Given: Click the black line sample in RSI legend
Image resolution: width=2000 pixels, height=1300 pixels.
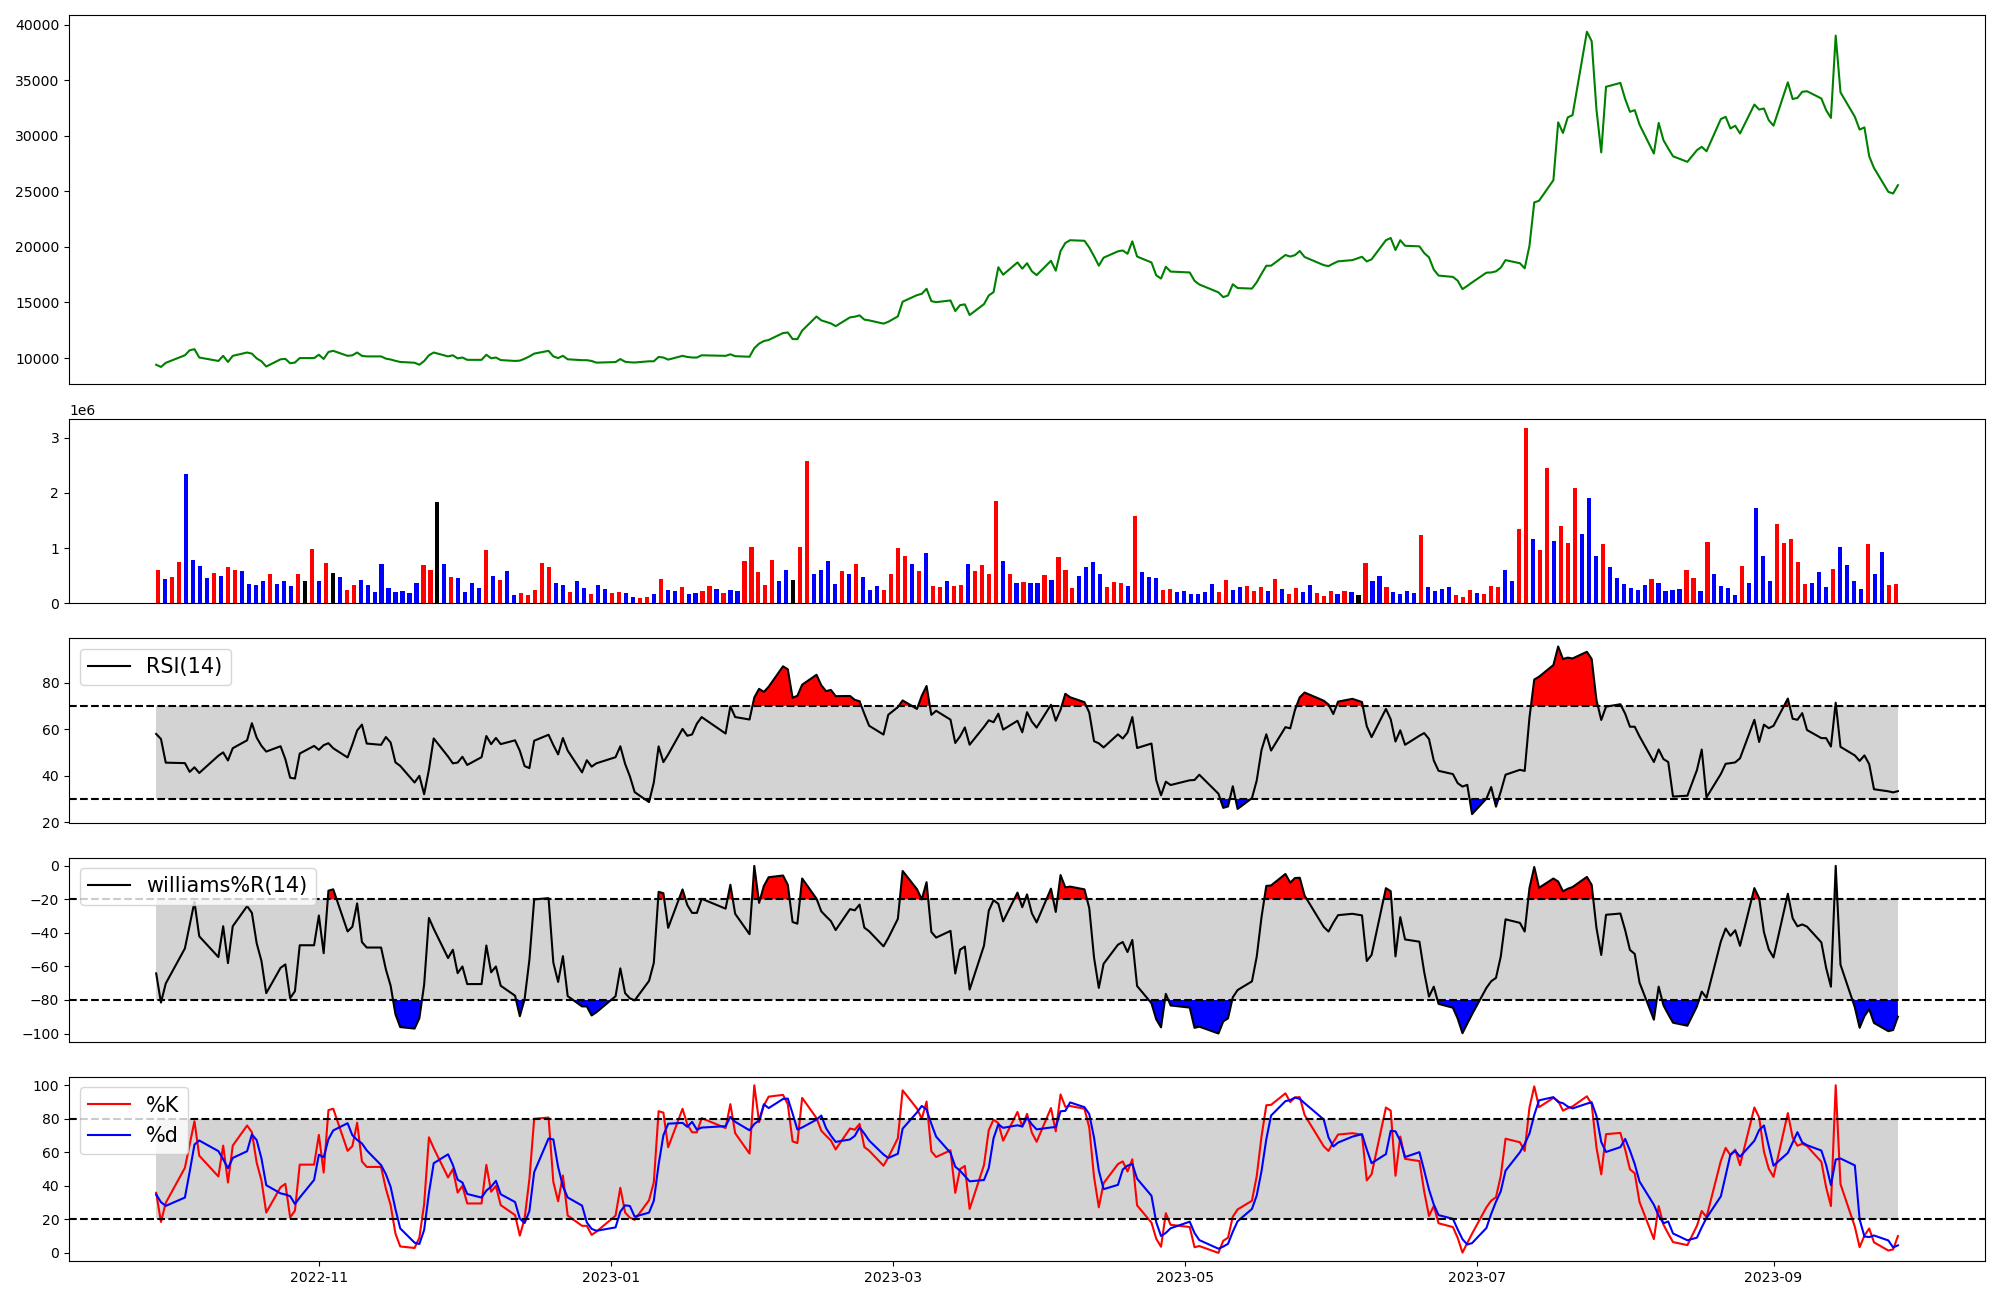Looking at the screenshot, I should pyautogui.click(x=109, y=666).
